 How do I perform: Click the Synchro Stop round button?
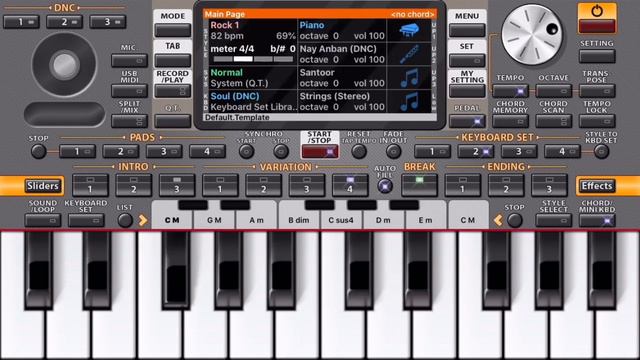pyautogui.click(x=281, y=152)
